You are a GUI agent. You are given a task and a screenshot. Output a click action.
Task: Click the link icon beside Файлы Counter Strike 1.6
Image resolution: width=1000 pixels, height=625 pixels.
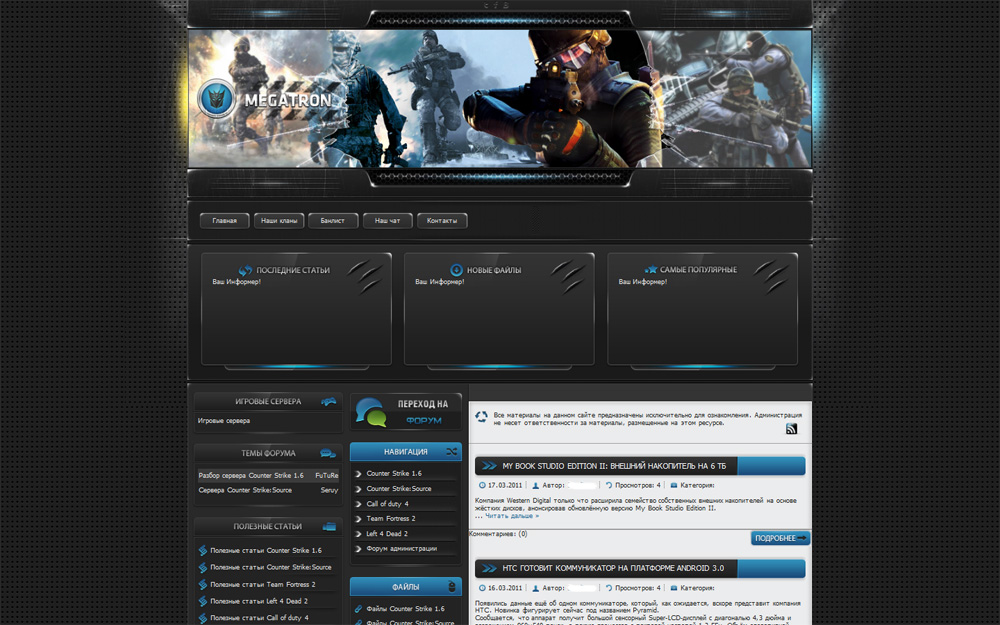pyautogui.click(x=358, y=608)
